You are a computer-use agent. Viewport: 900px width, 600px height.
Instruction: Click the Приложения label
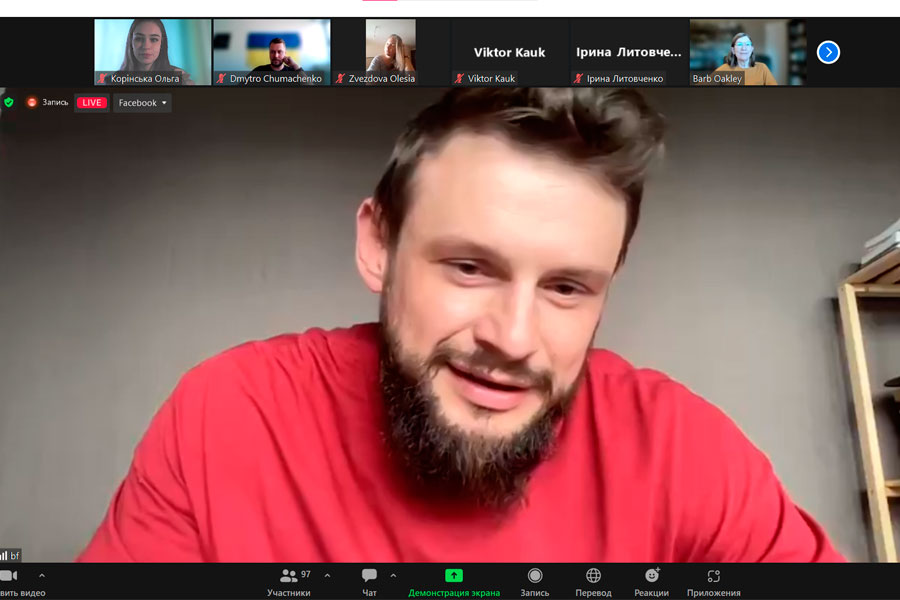(x=713, y=593)
